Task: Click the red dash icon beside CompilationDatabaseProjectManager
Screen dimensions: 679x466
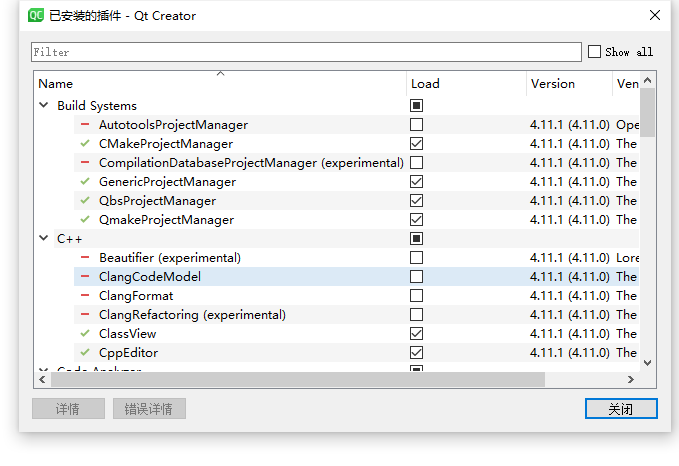Action: click(x=85, y=162)
